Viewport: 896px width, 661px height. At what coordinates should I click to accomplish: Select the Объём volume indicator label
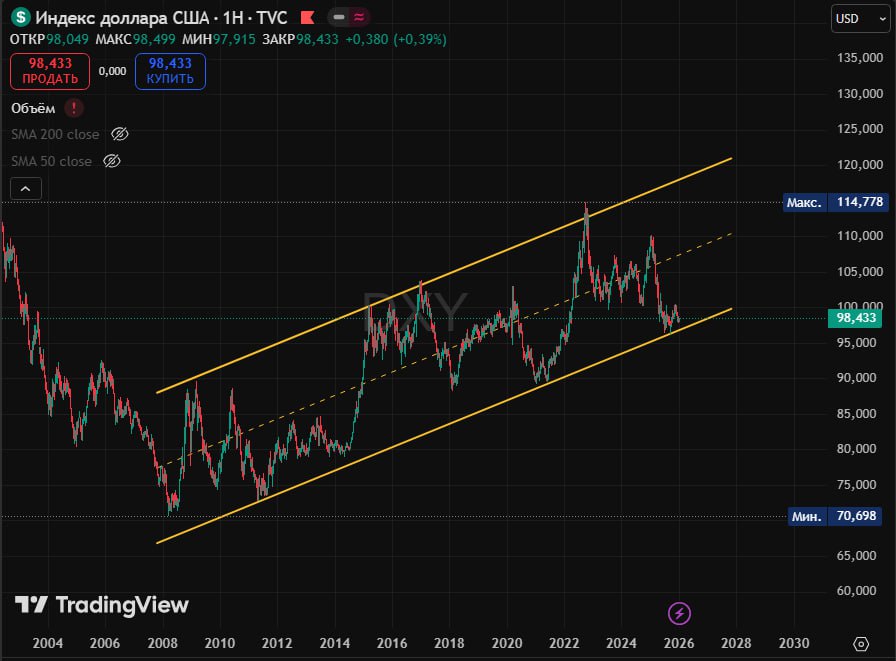coord(33,108)
